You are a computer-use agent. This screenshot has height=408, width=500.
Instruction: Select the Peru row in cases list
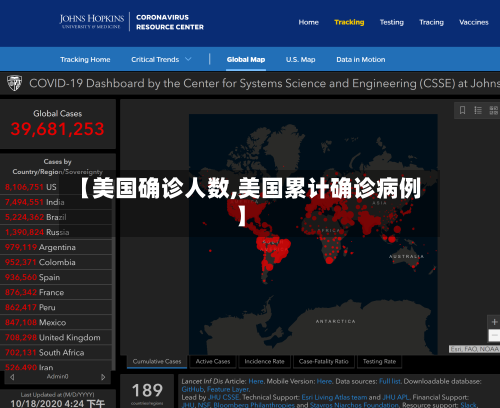click(x=56, y=307)
